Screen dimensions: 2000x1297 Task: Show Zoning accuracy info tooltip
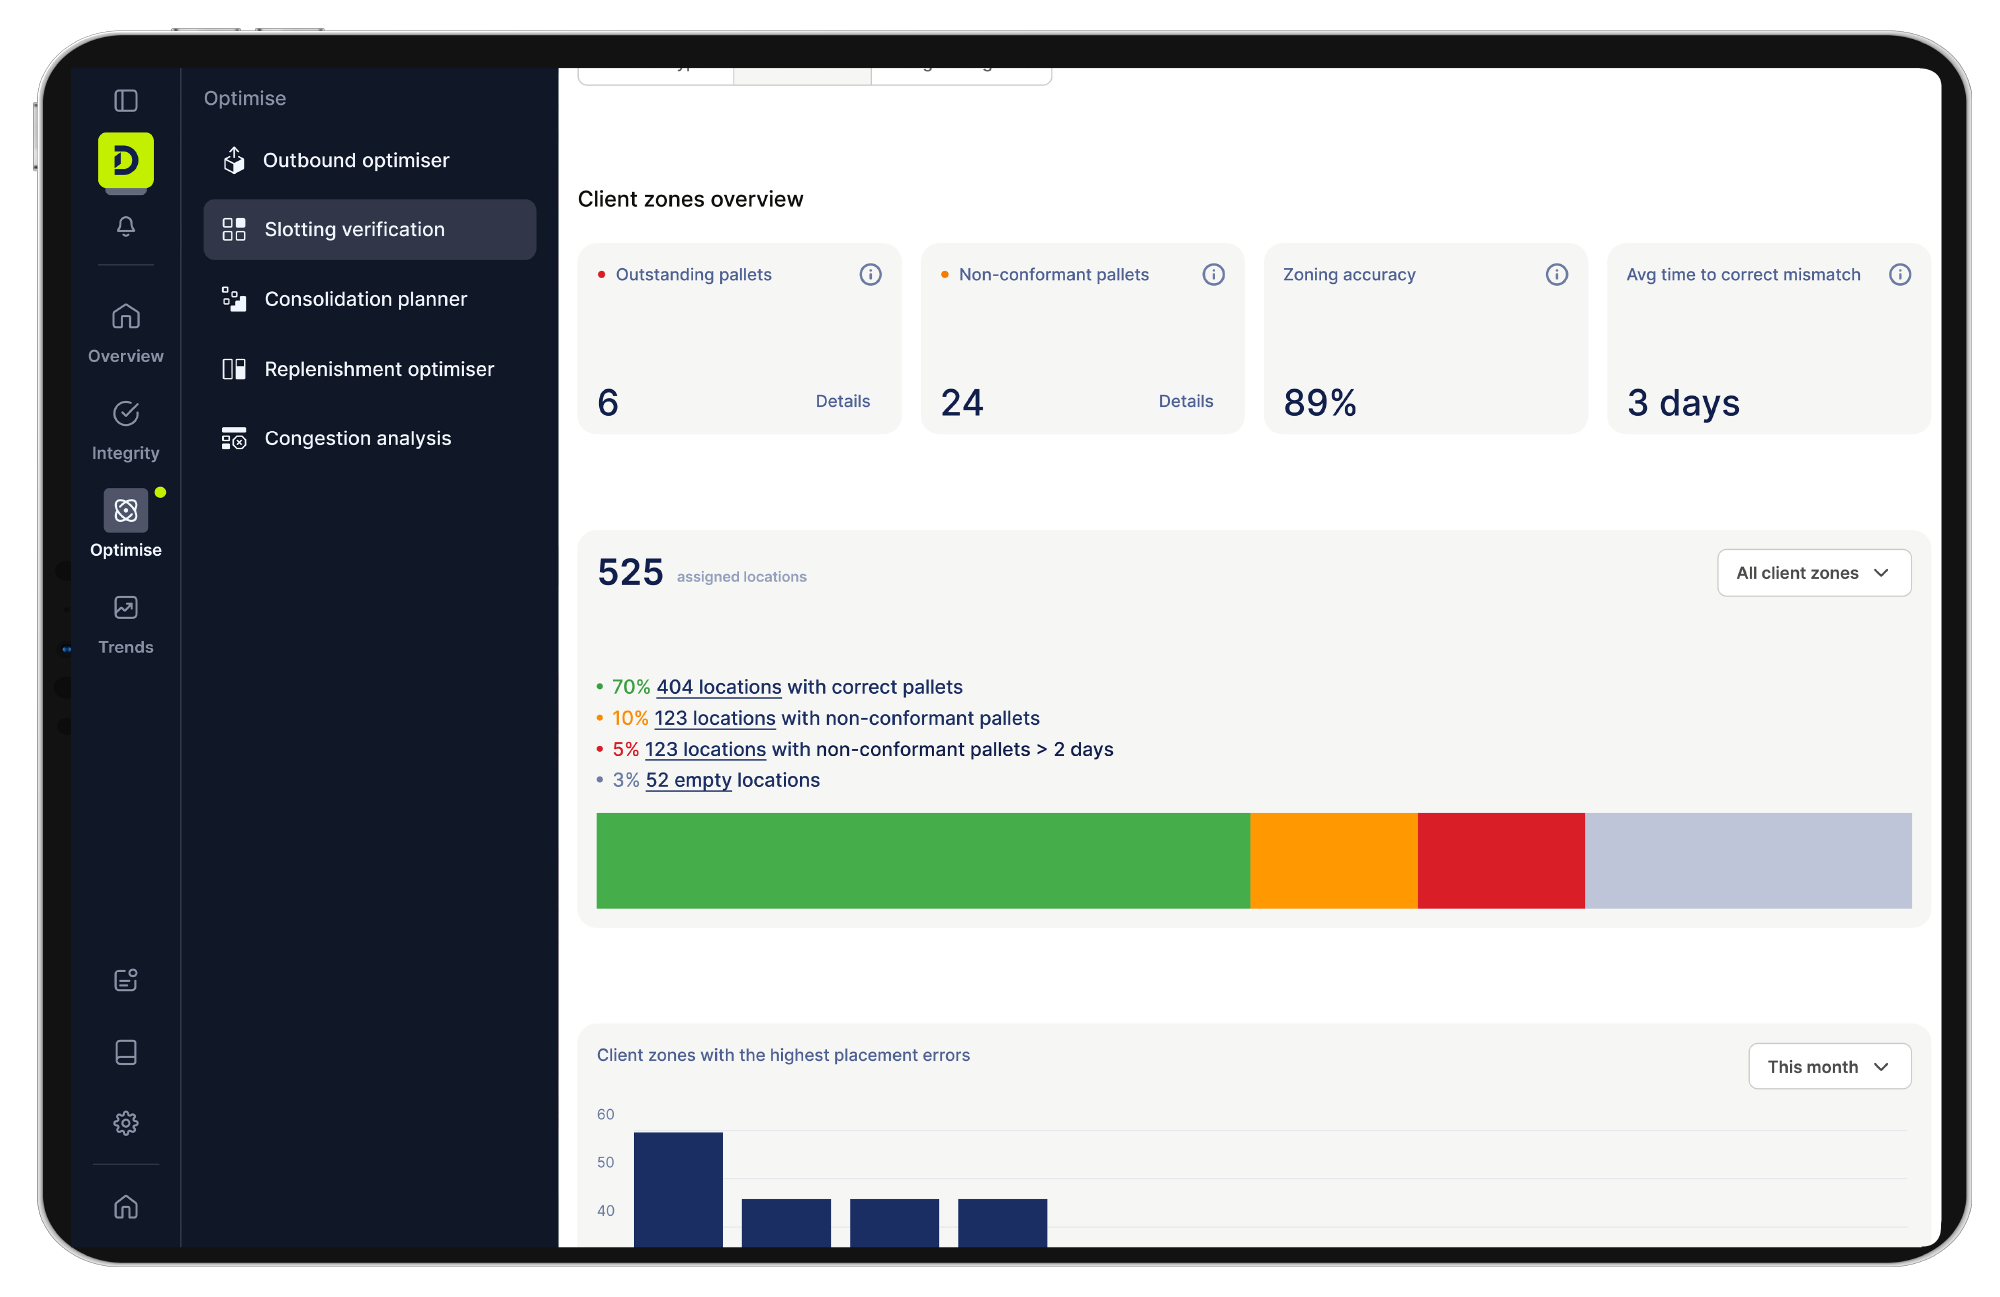tap(1556, 274)
